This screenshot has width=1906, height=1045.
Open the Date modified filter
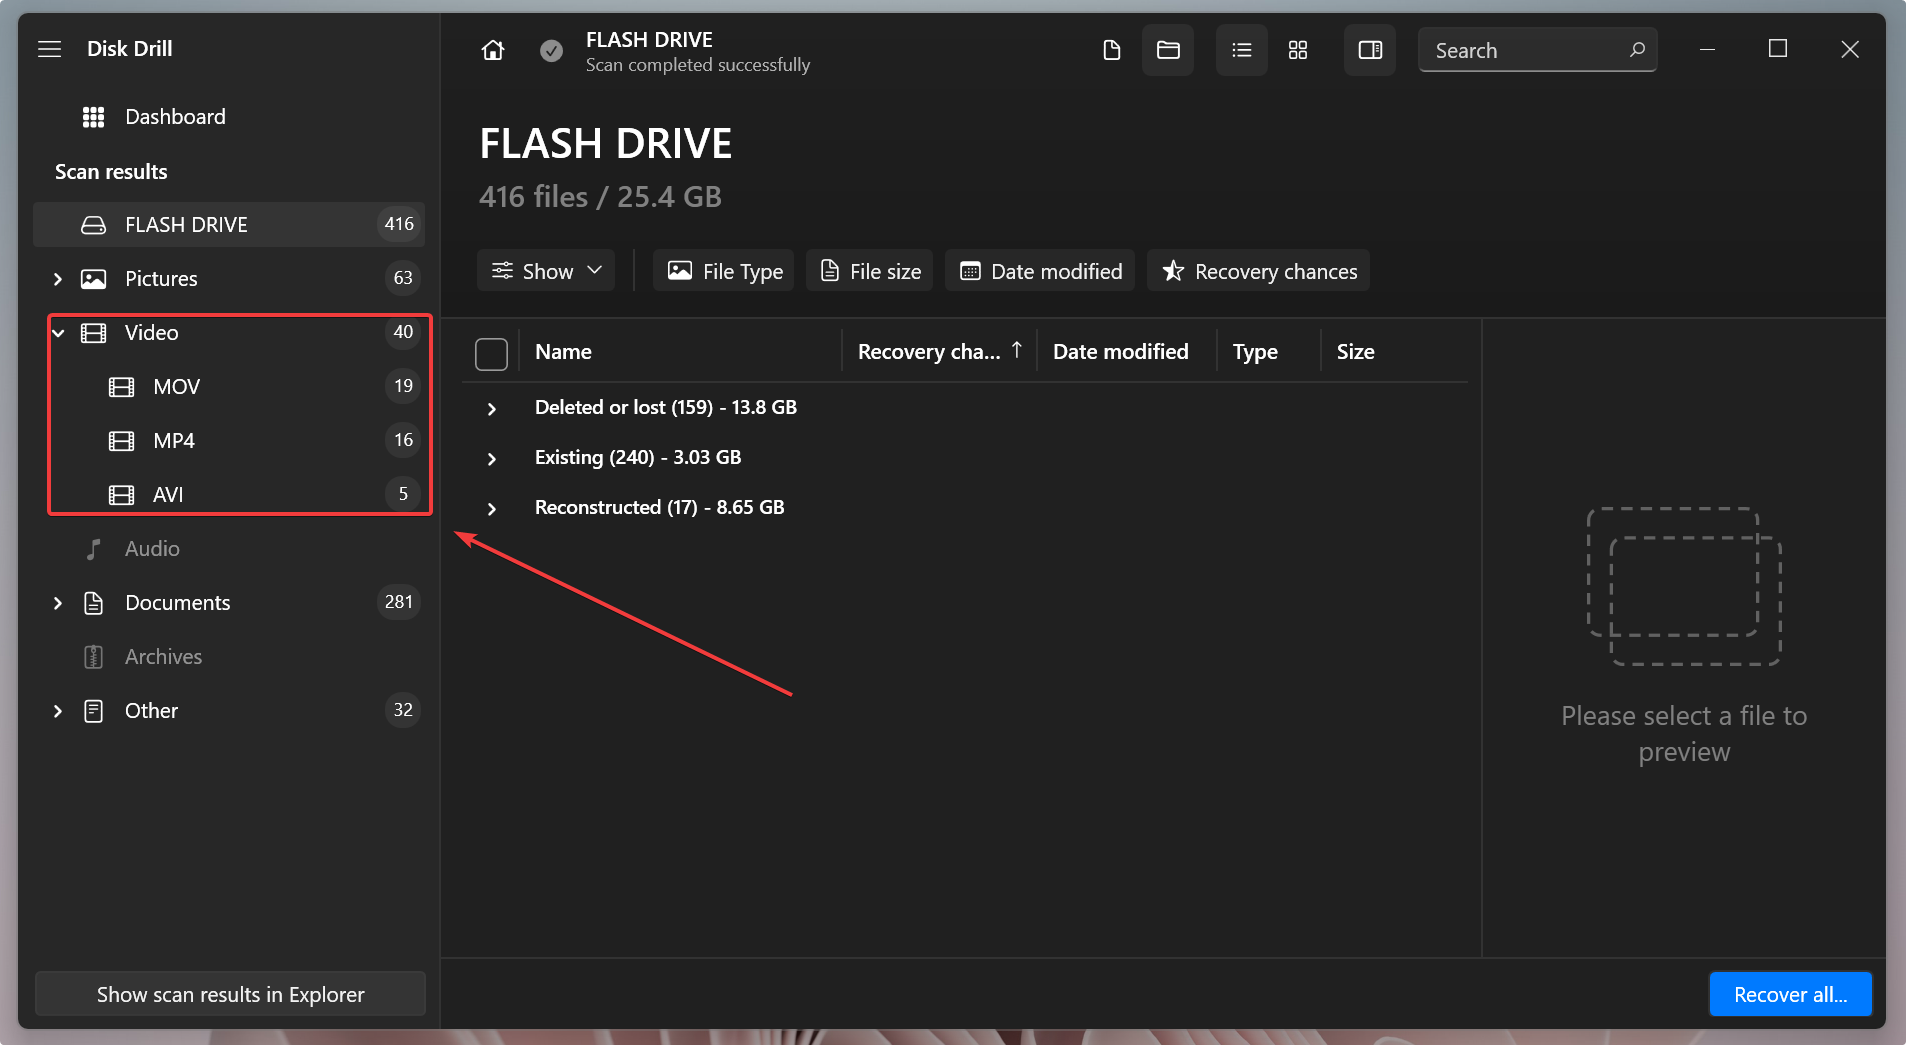pos(1040,271)
